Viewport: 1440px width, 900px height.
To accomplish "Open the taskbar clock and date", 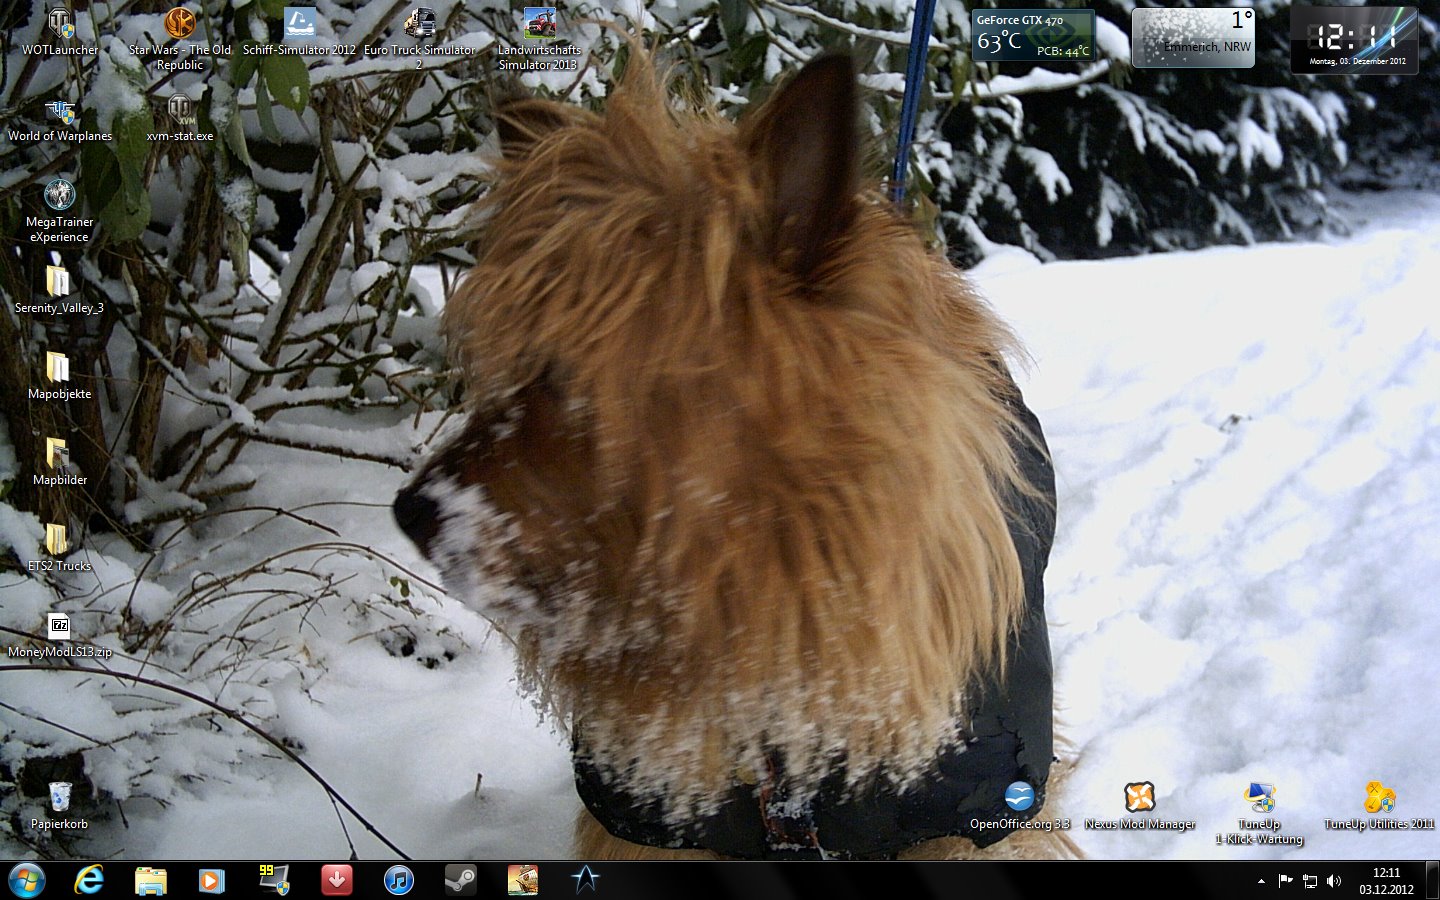I will click(1386, 880).
